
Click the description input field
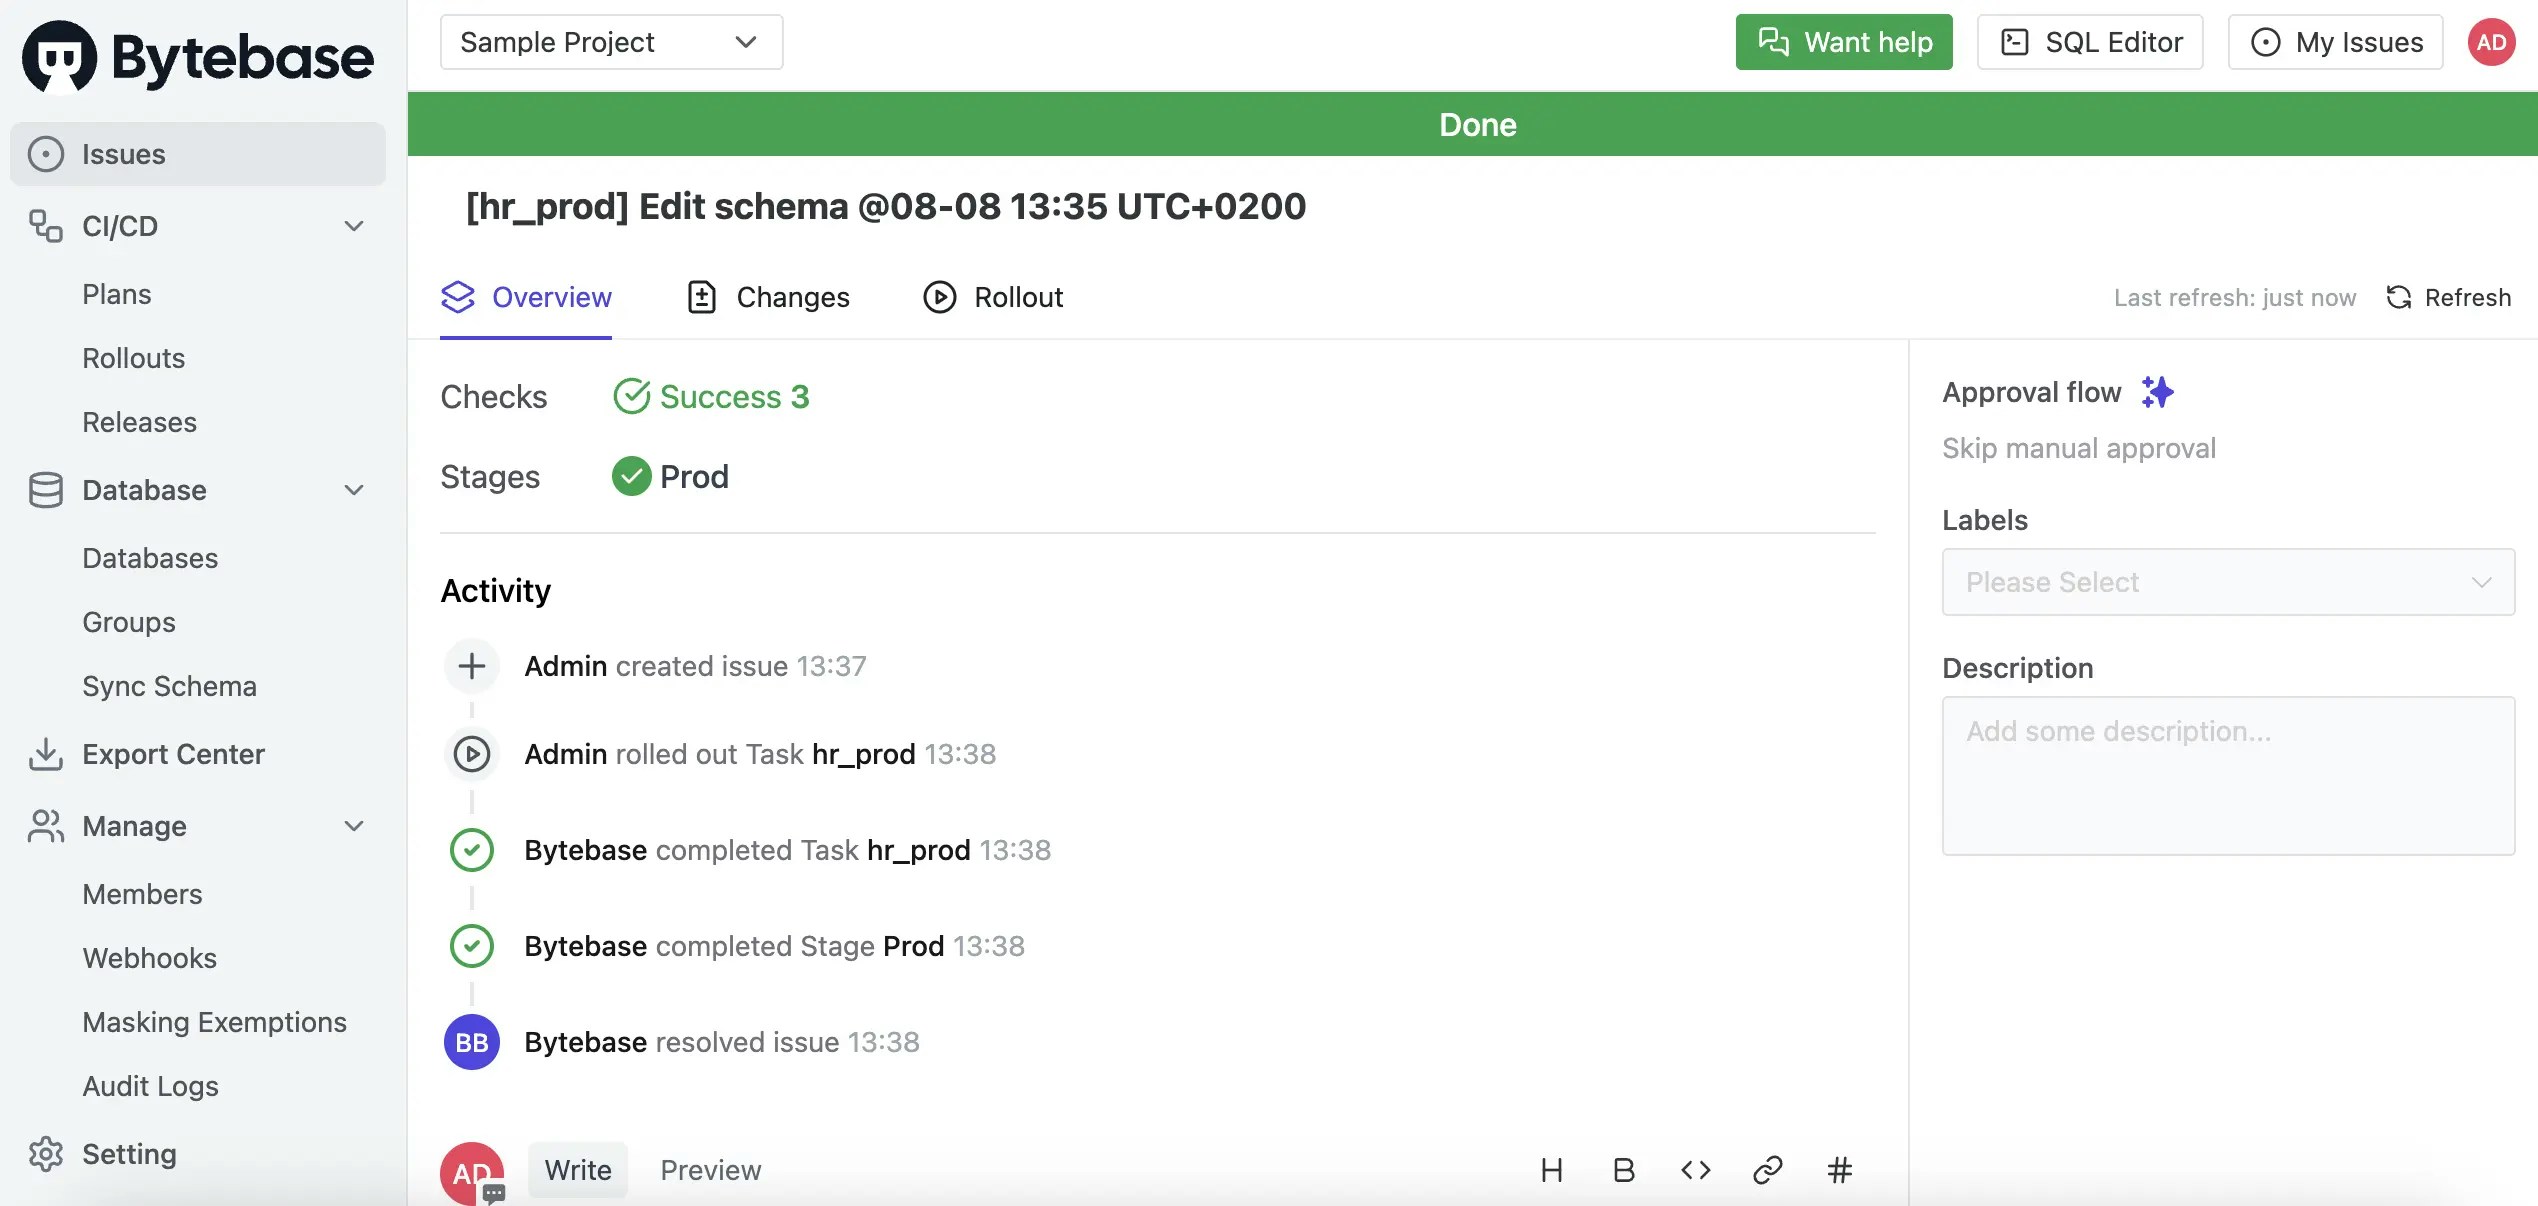[2228, 775]
